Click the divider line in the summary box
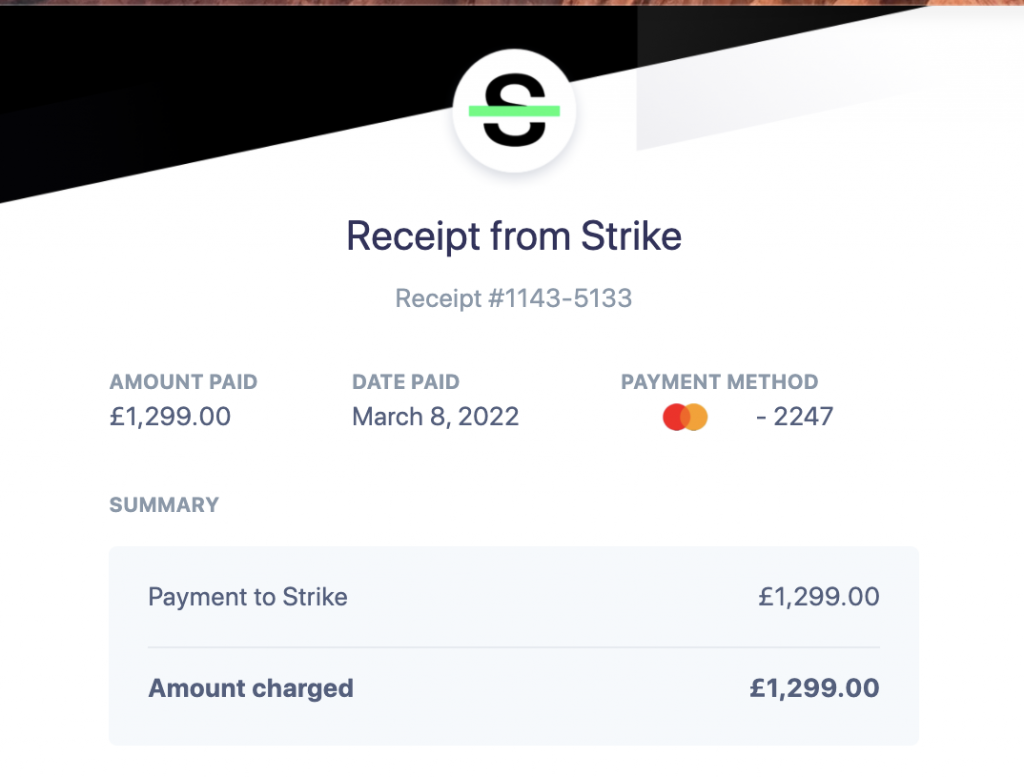 (x=513, y=647)
